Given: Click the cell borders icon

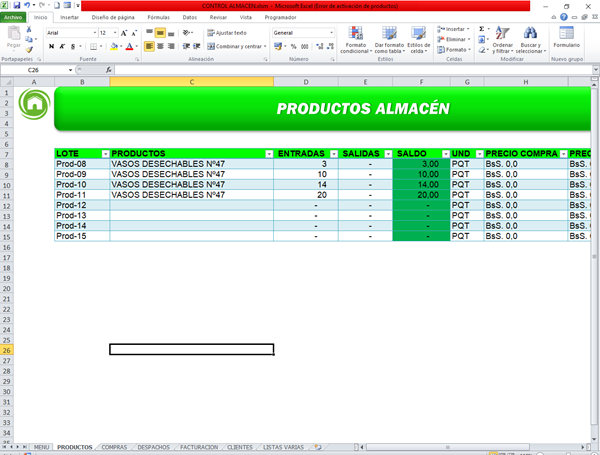Looking at the screenshot, I should (x=93, y=47).
